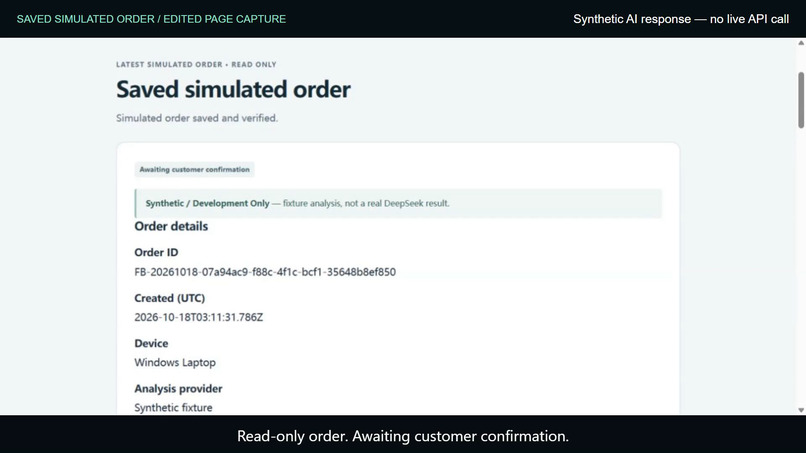Click the 'Synthetic / Development Only' notice
Viewport: 806px width, 453px height.
pyautogui.click(x=398, y=203)
